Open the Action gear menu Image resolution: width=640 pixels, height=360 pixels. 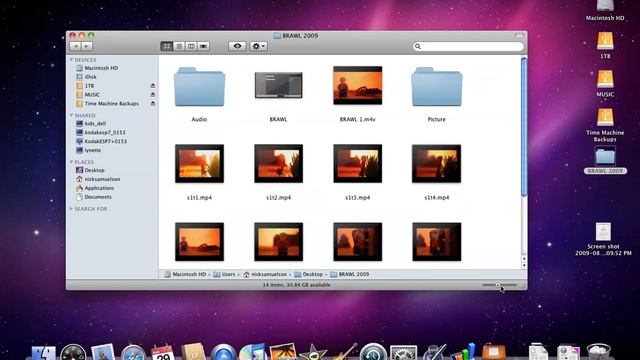click(x=259, y=46)
